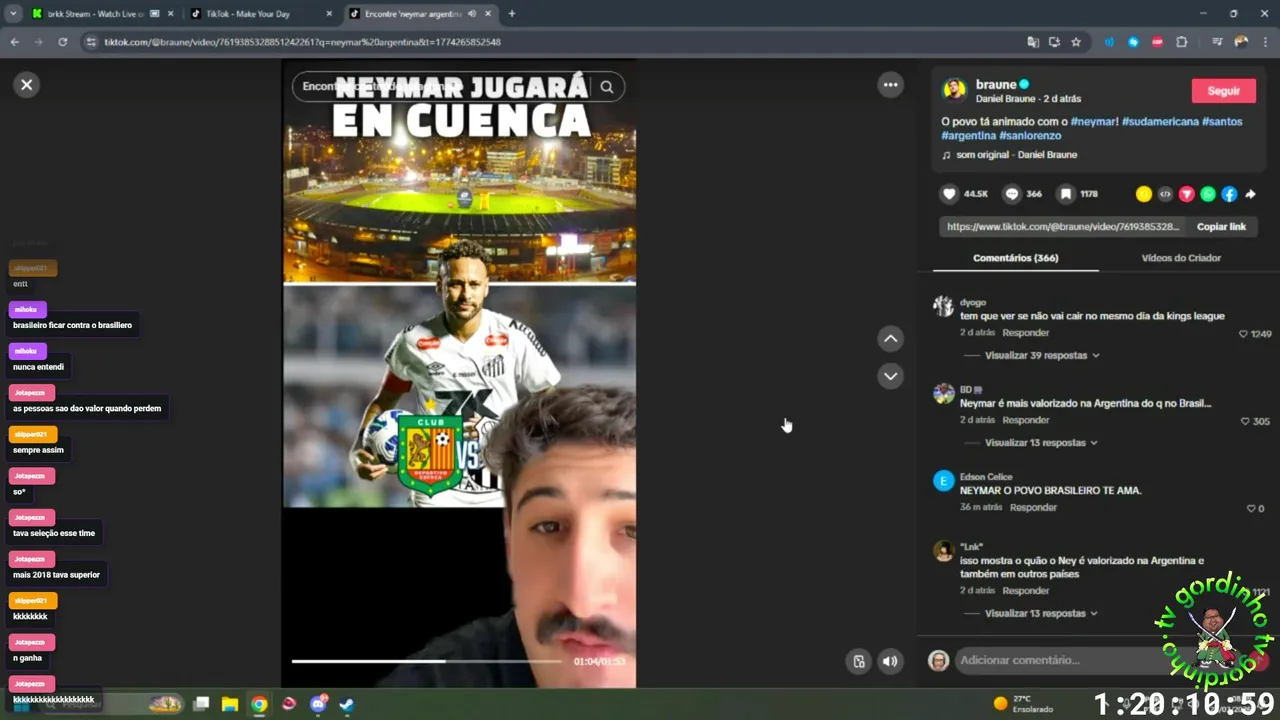The height and width of the screenshot is (720, 1280).
Task: Open comments bubble icon showing 366
Action: (1012, 194)
